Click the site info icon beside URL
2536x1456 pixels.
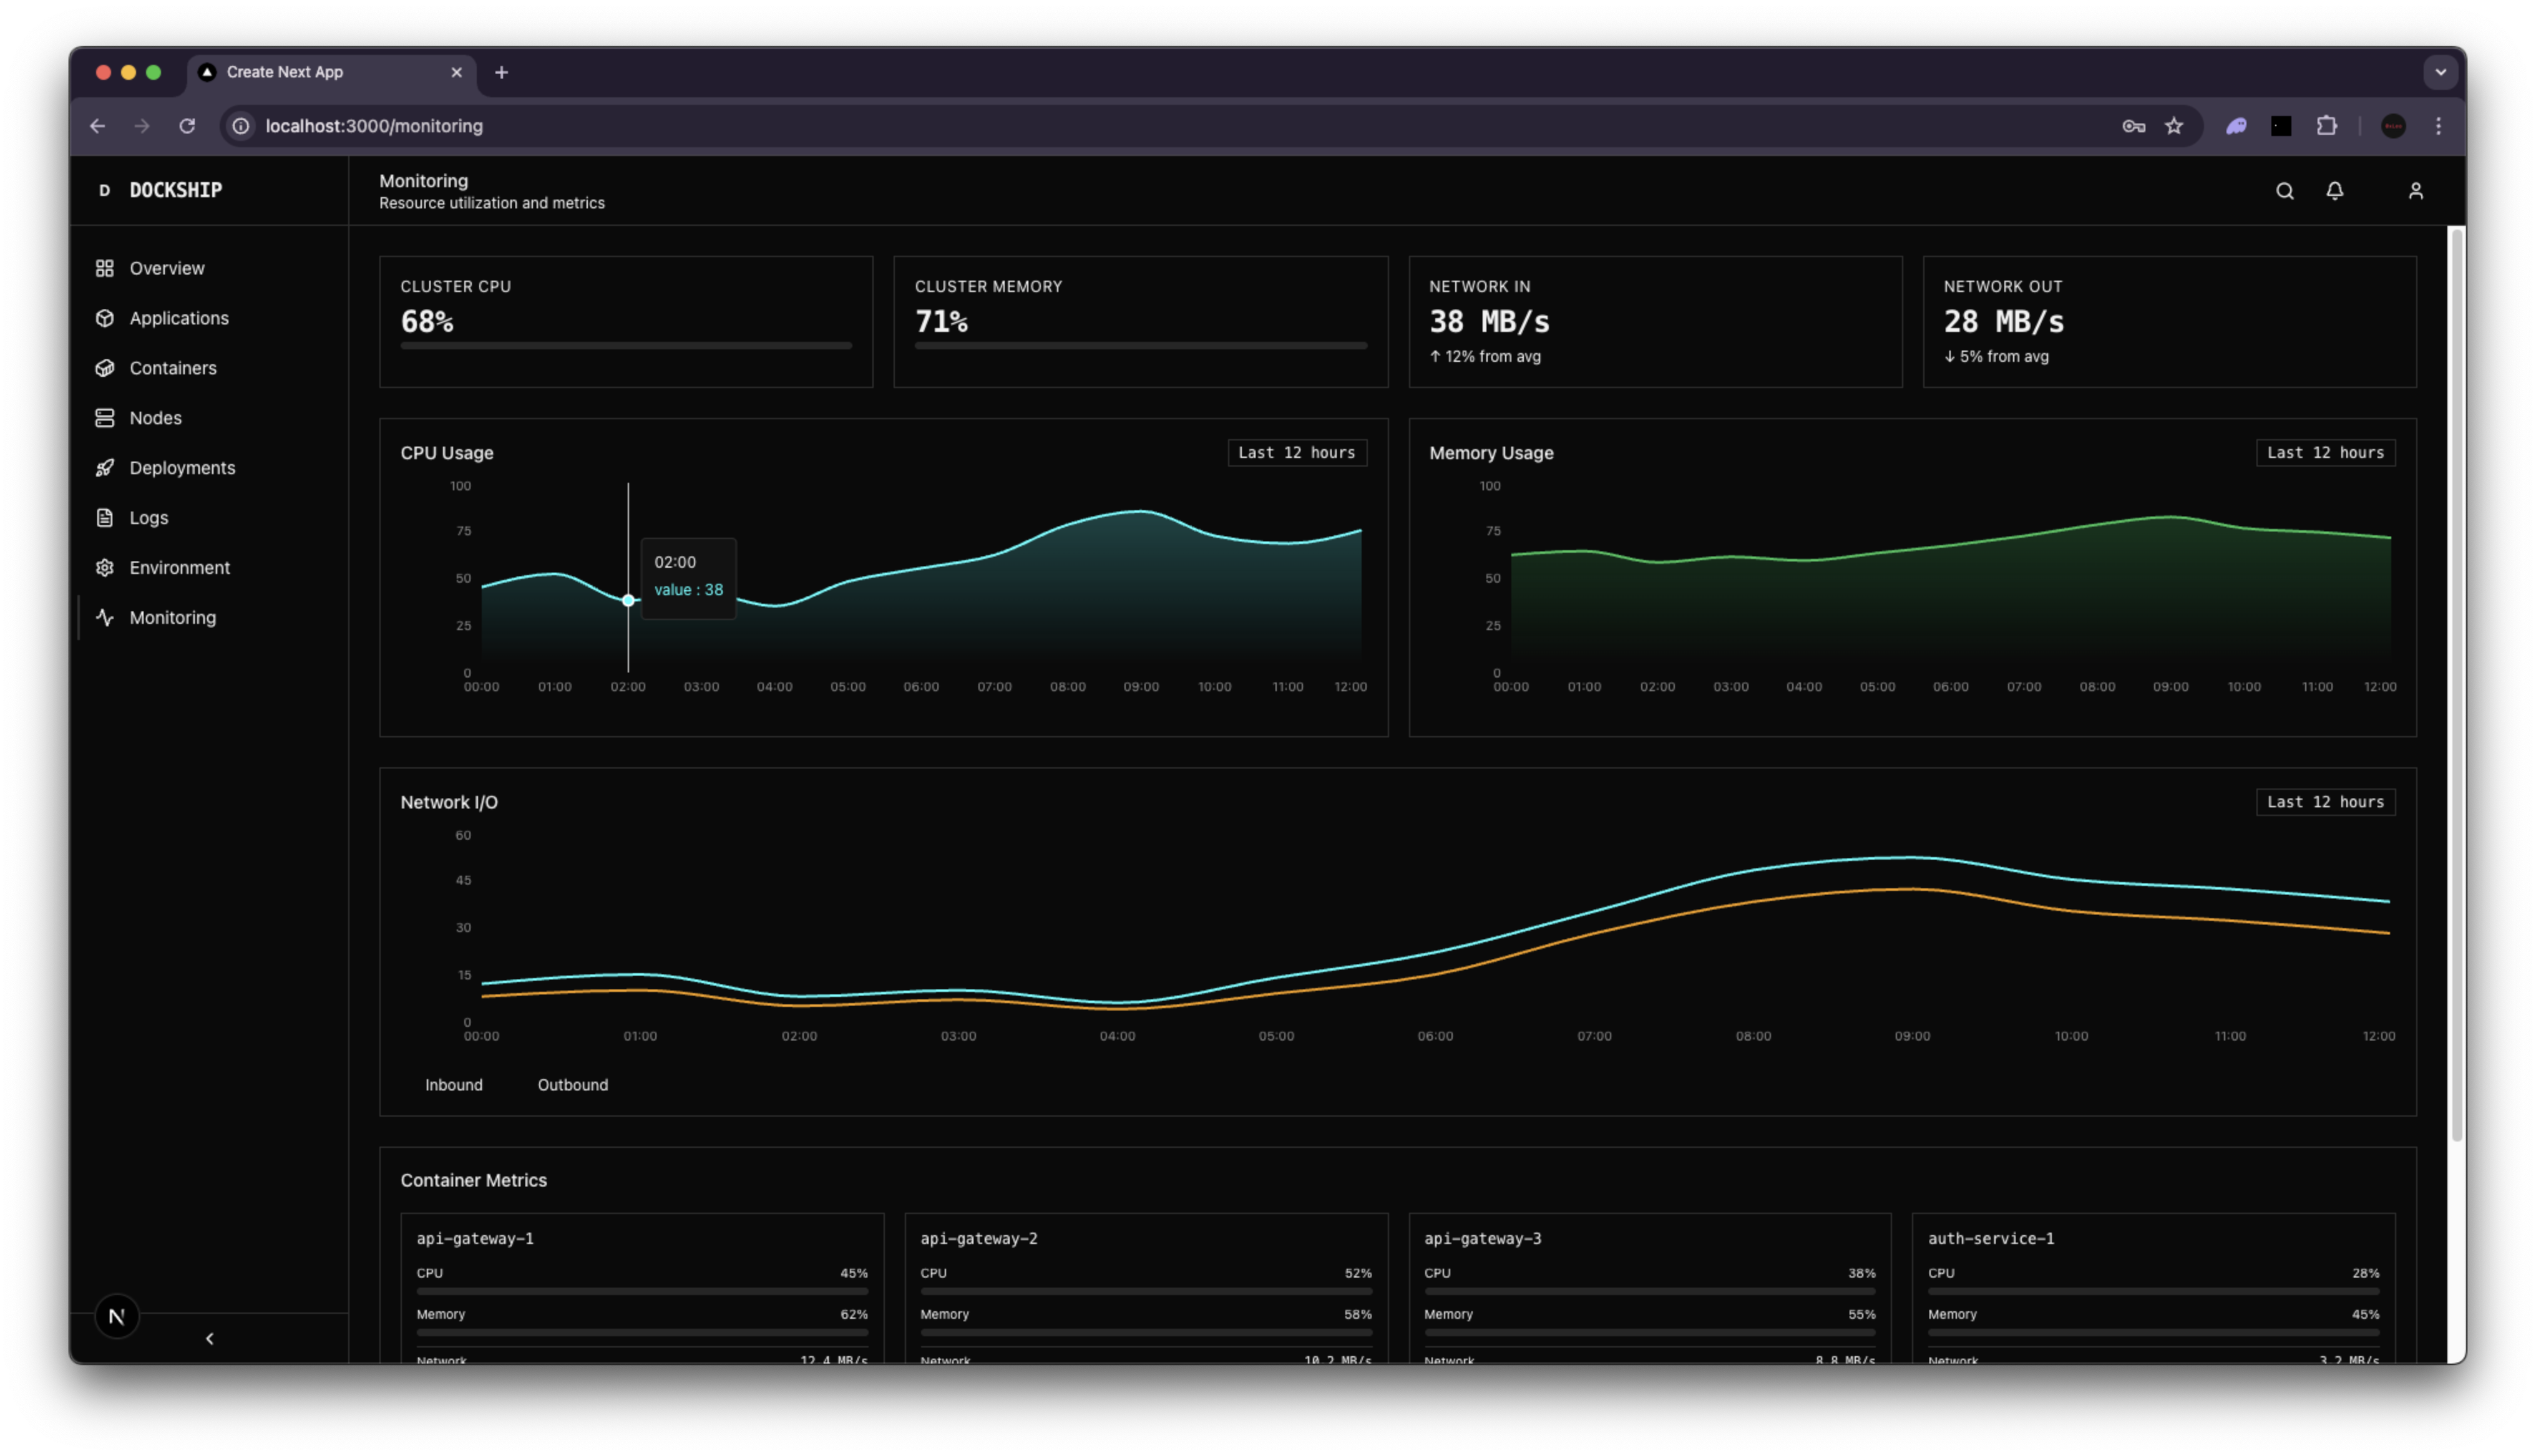click(241, 126)
